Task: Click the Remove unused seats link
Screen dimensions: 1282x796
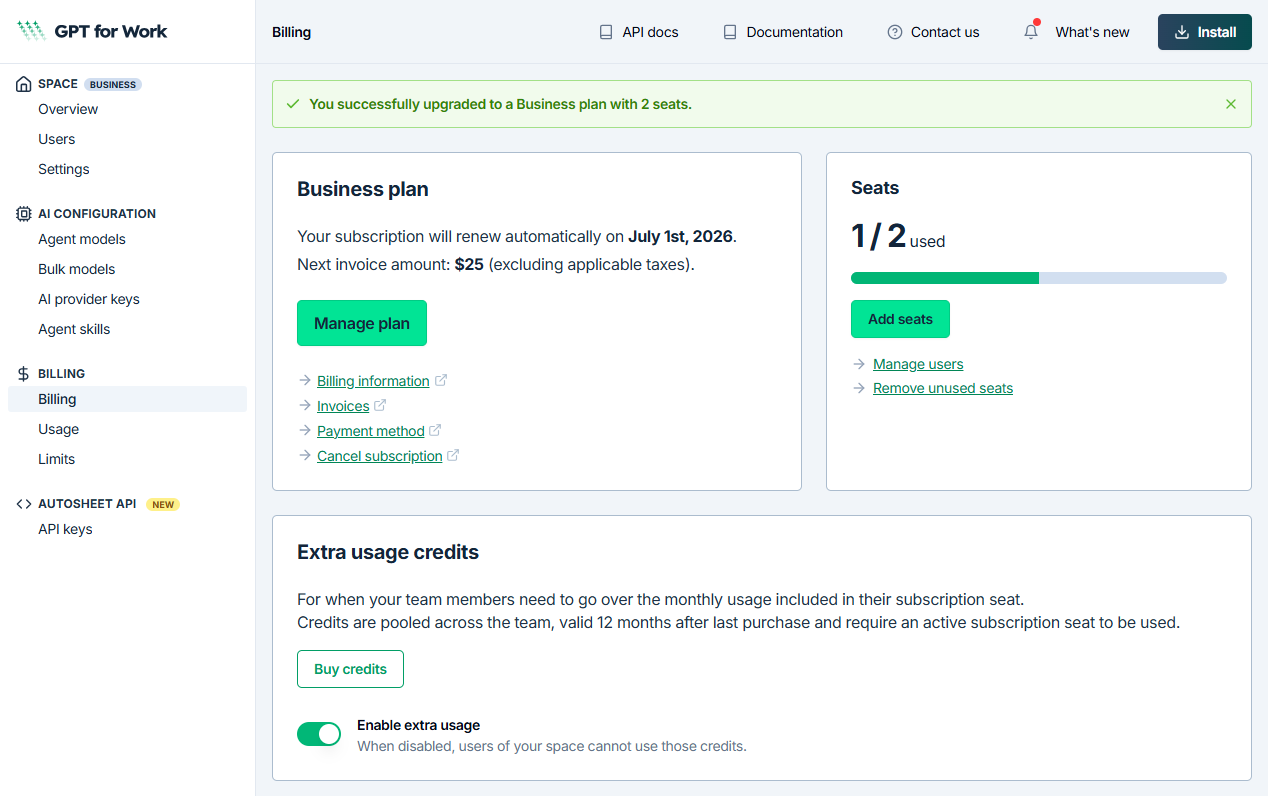Action: (x=943, y=388)
